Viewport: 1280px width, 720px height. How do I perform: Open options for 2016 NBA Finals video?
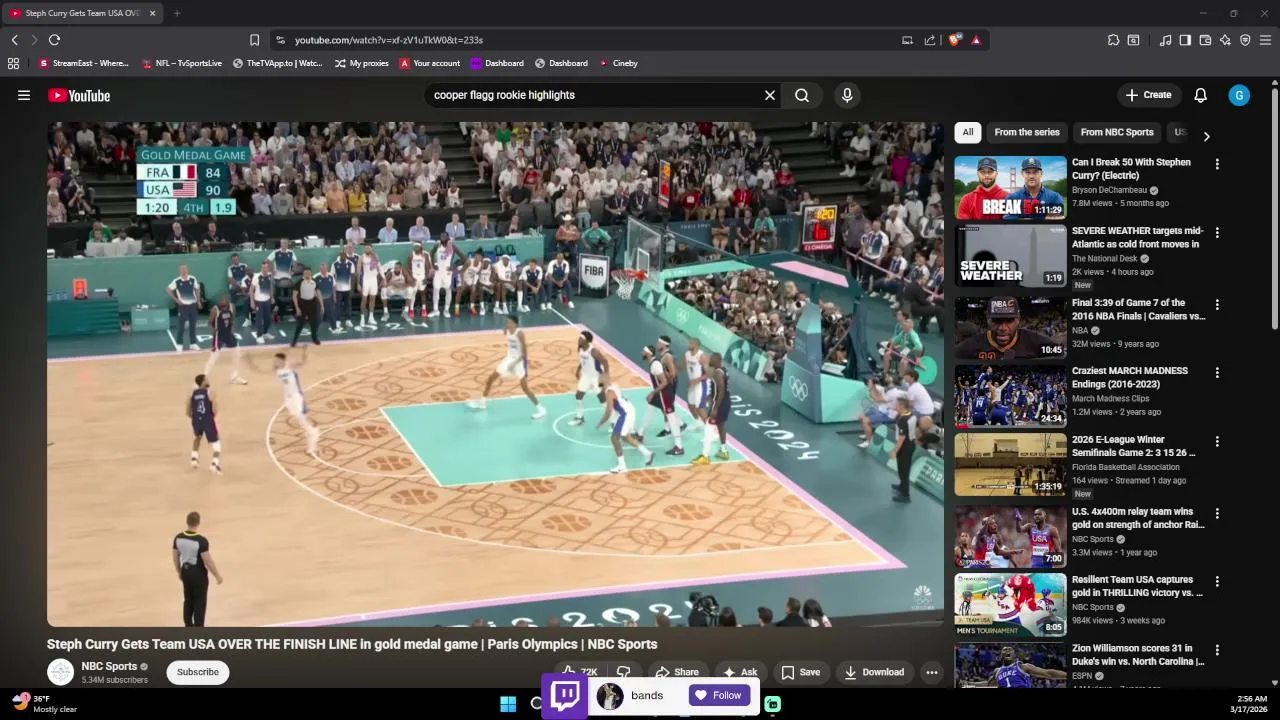(1217, 304)
